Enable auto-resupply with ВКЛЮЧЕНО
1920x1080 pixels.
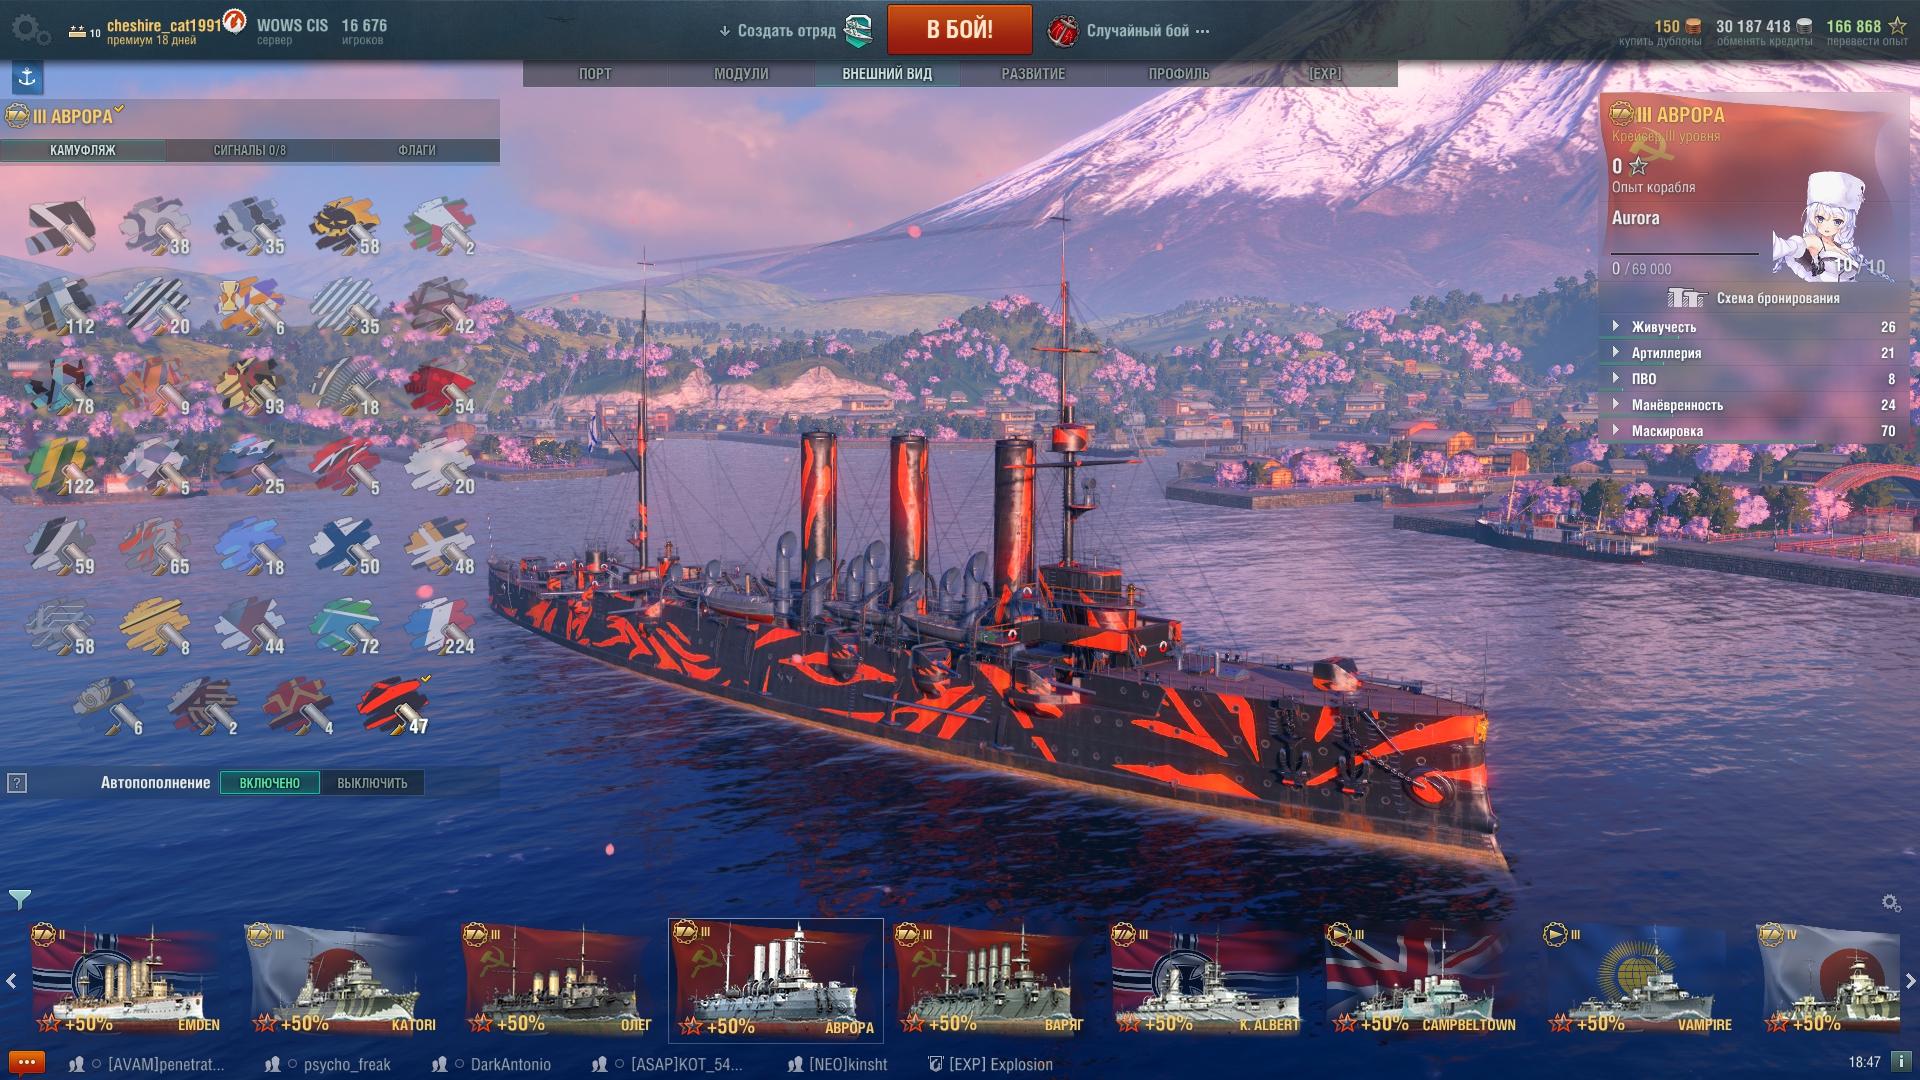pos(269,783)
